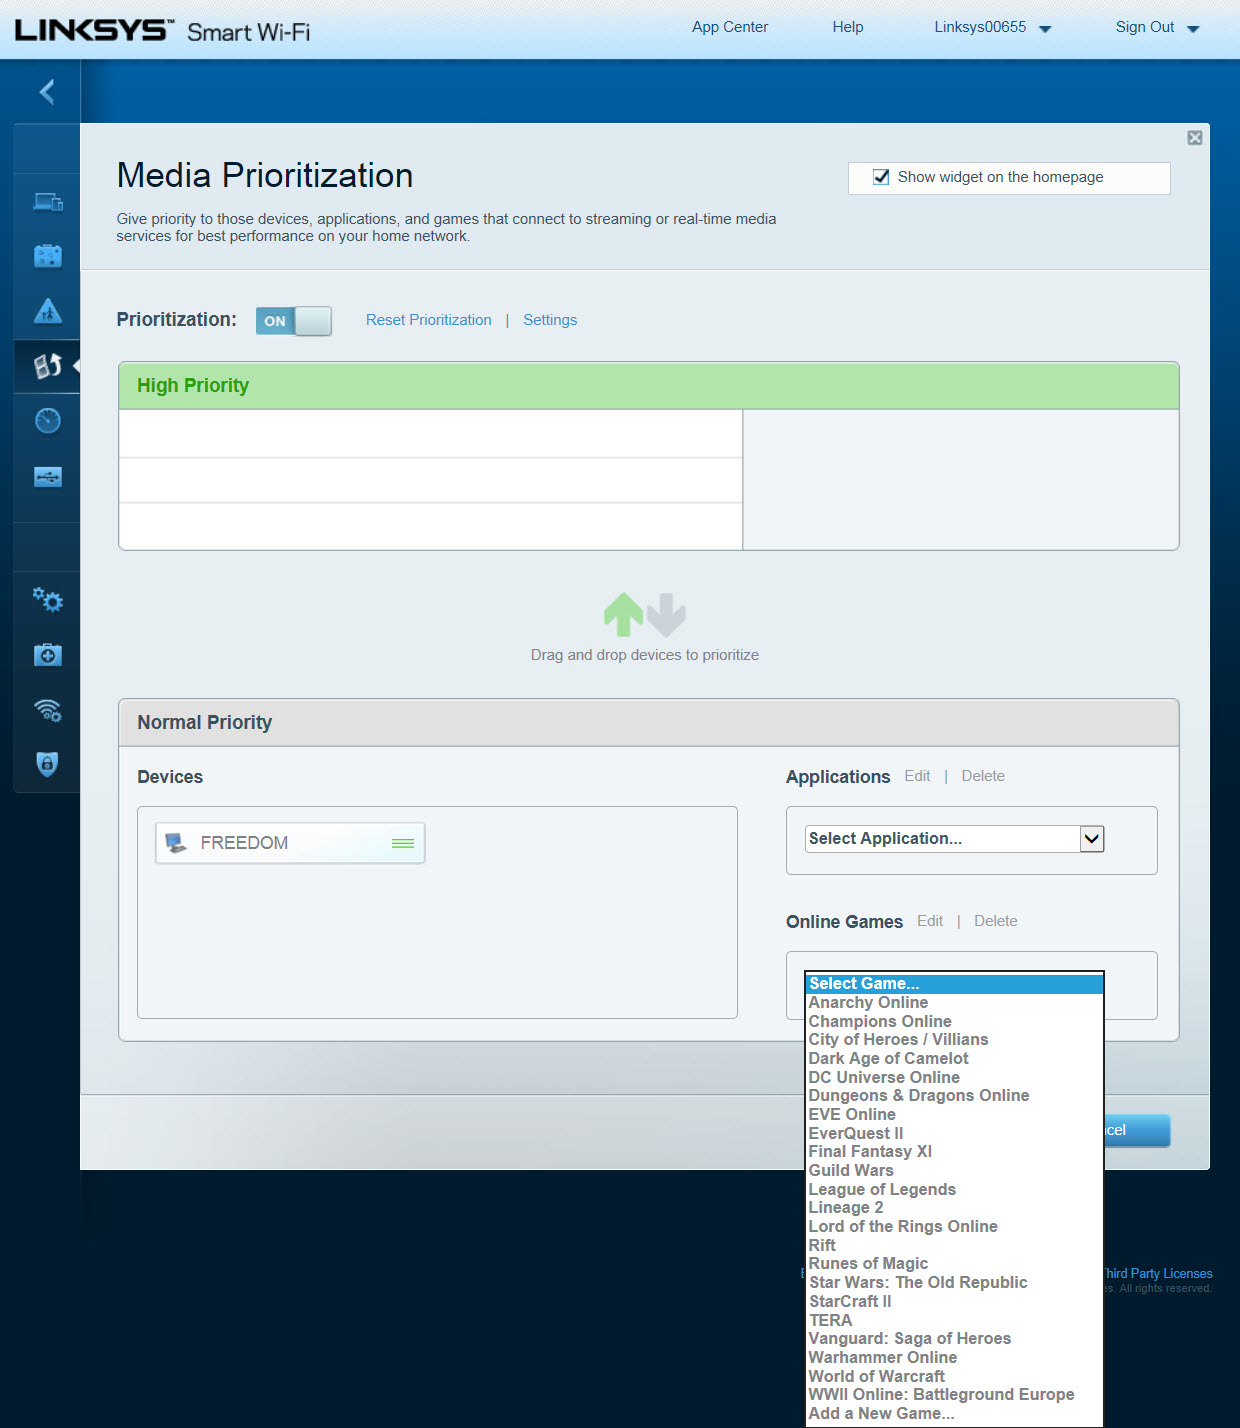Click Delete next to Online Games

pyautogui.click(x=996, y=921)
